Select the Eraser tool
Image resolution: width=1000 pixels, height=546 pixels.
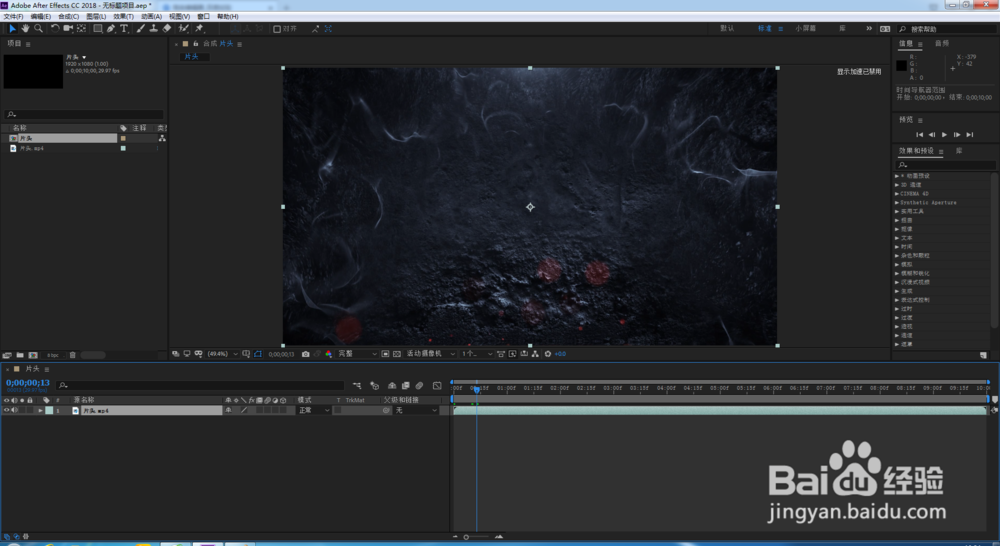166,29
